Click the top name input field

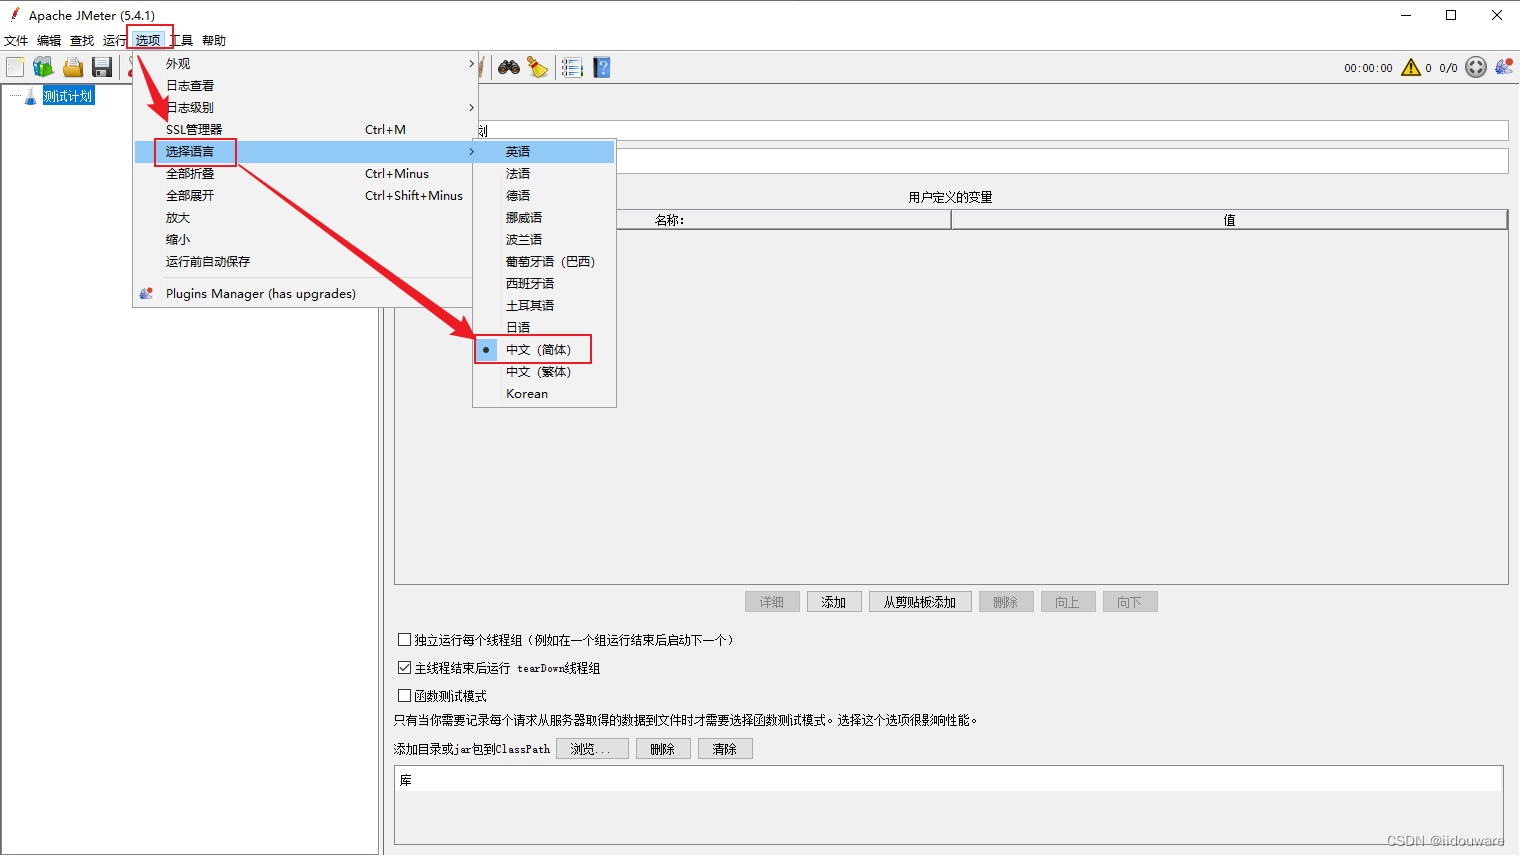coord(993,131)
